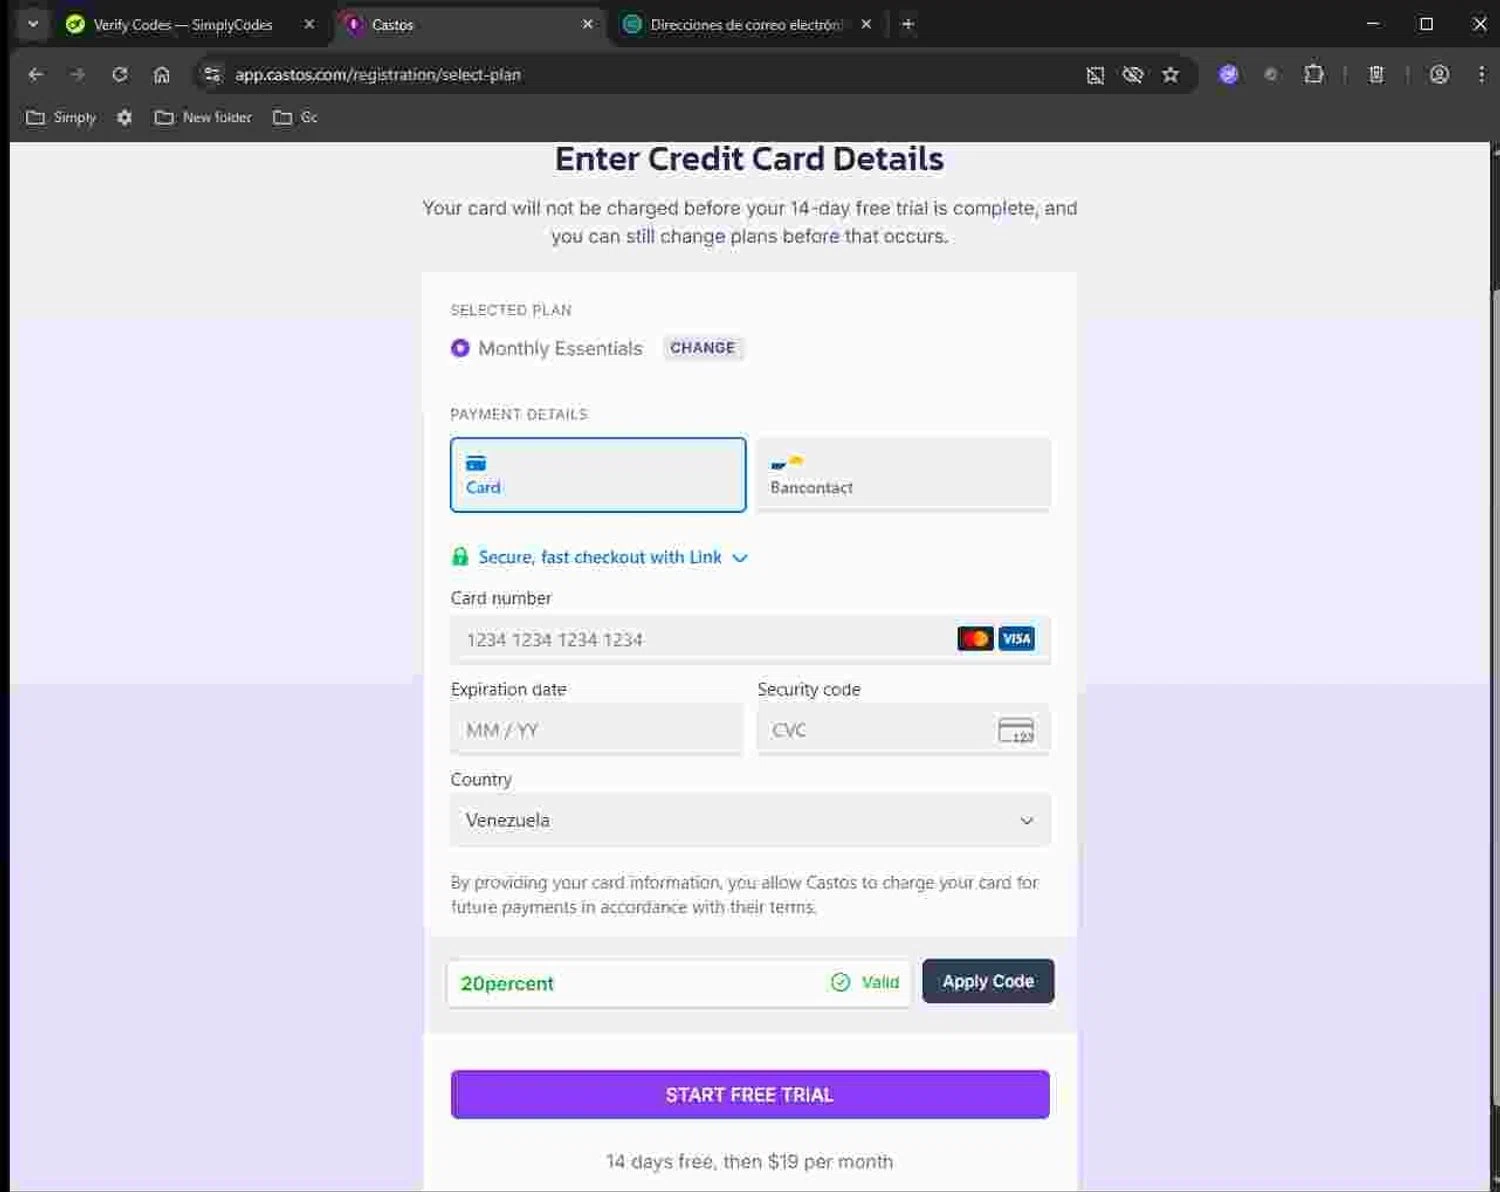Bookmark this page with the star icon
This screenshot has width=1500, height=1192.
(x=1171, y=75)
